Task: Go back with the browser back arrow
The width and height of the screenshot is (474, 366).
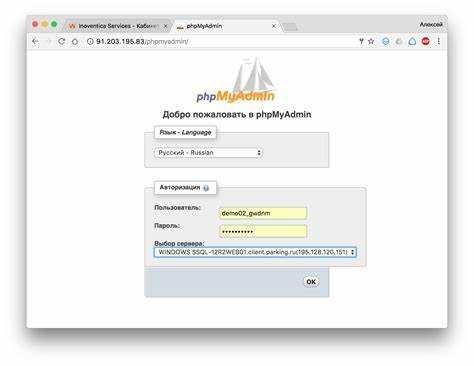Action: (x=35, y=41)
